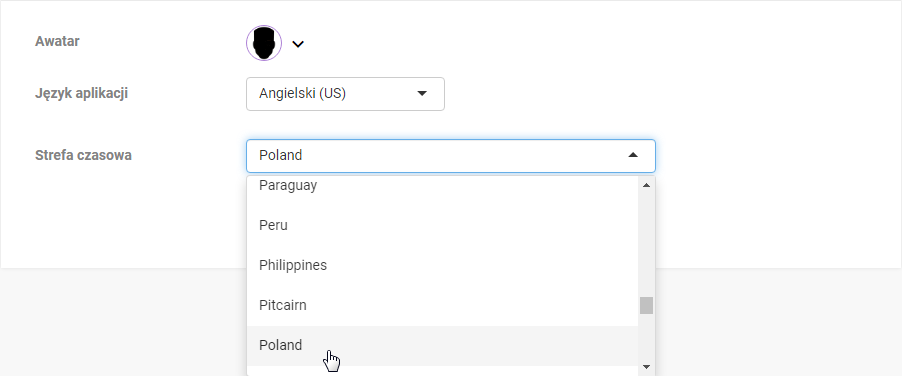The height and width of the screenshot is (376, 902).
Task: Collapse the time zone list with its up triangle
Action: pos(633,155)
